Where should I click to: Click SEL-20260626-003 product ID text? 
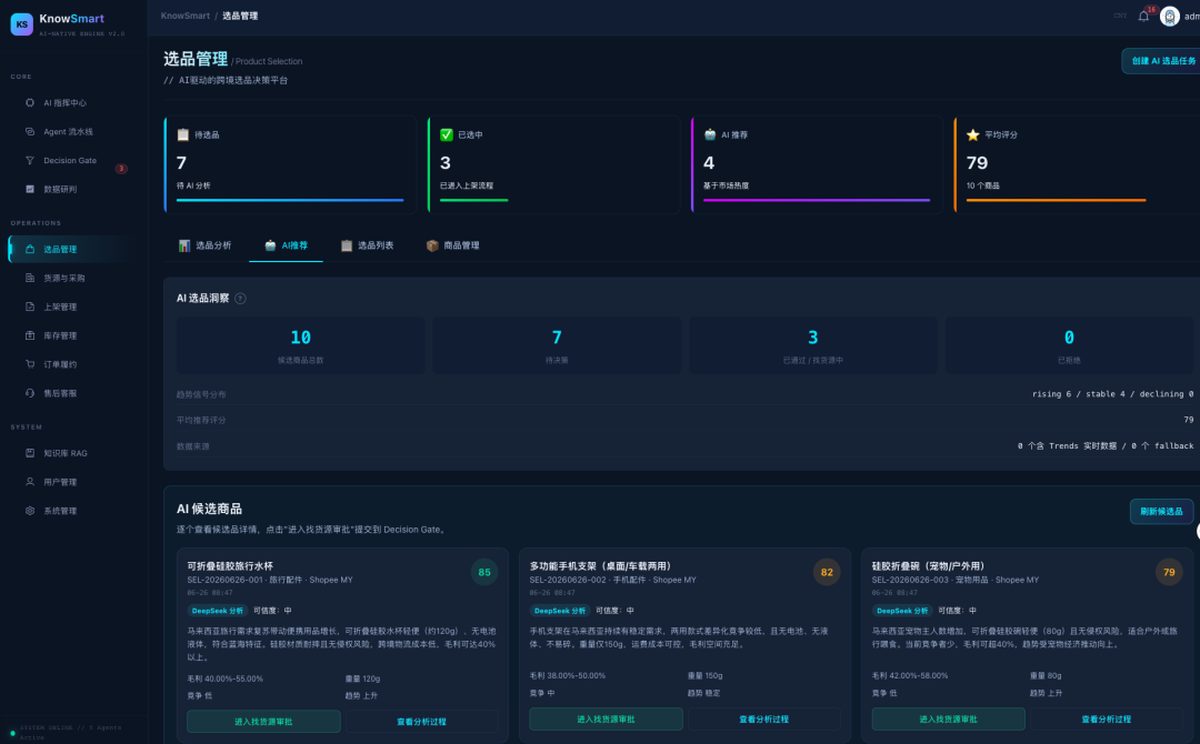(x=910, y=580)
